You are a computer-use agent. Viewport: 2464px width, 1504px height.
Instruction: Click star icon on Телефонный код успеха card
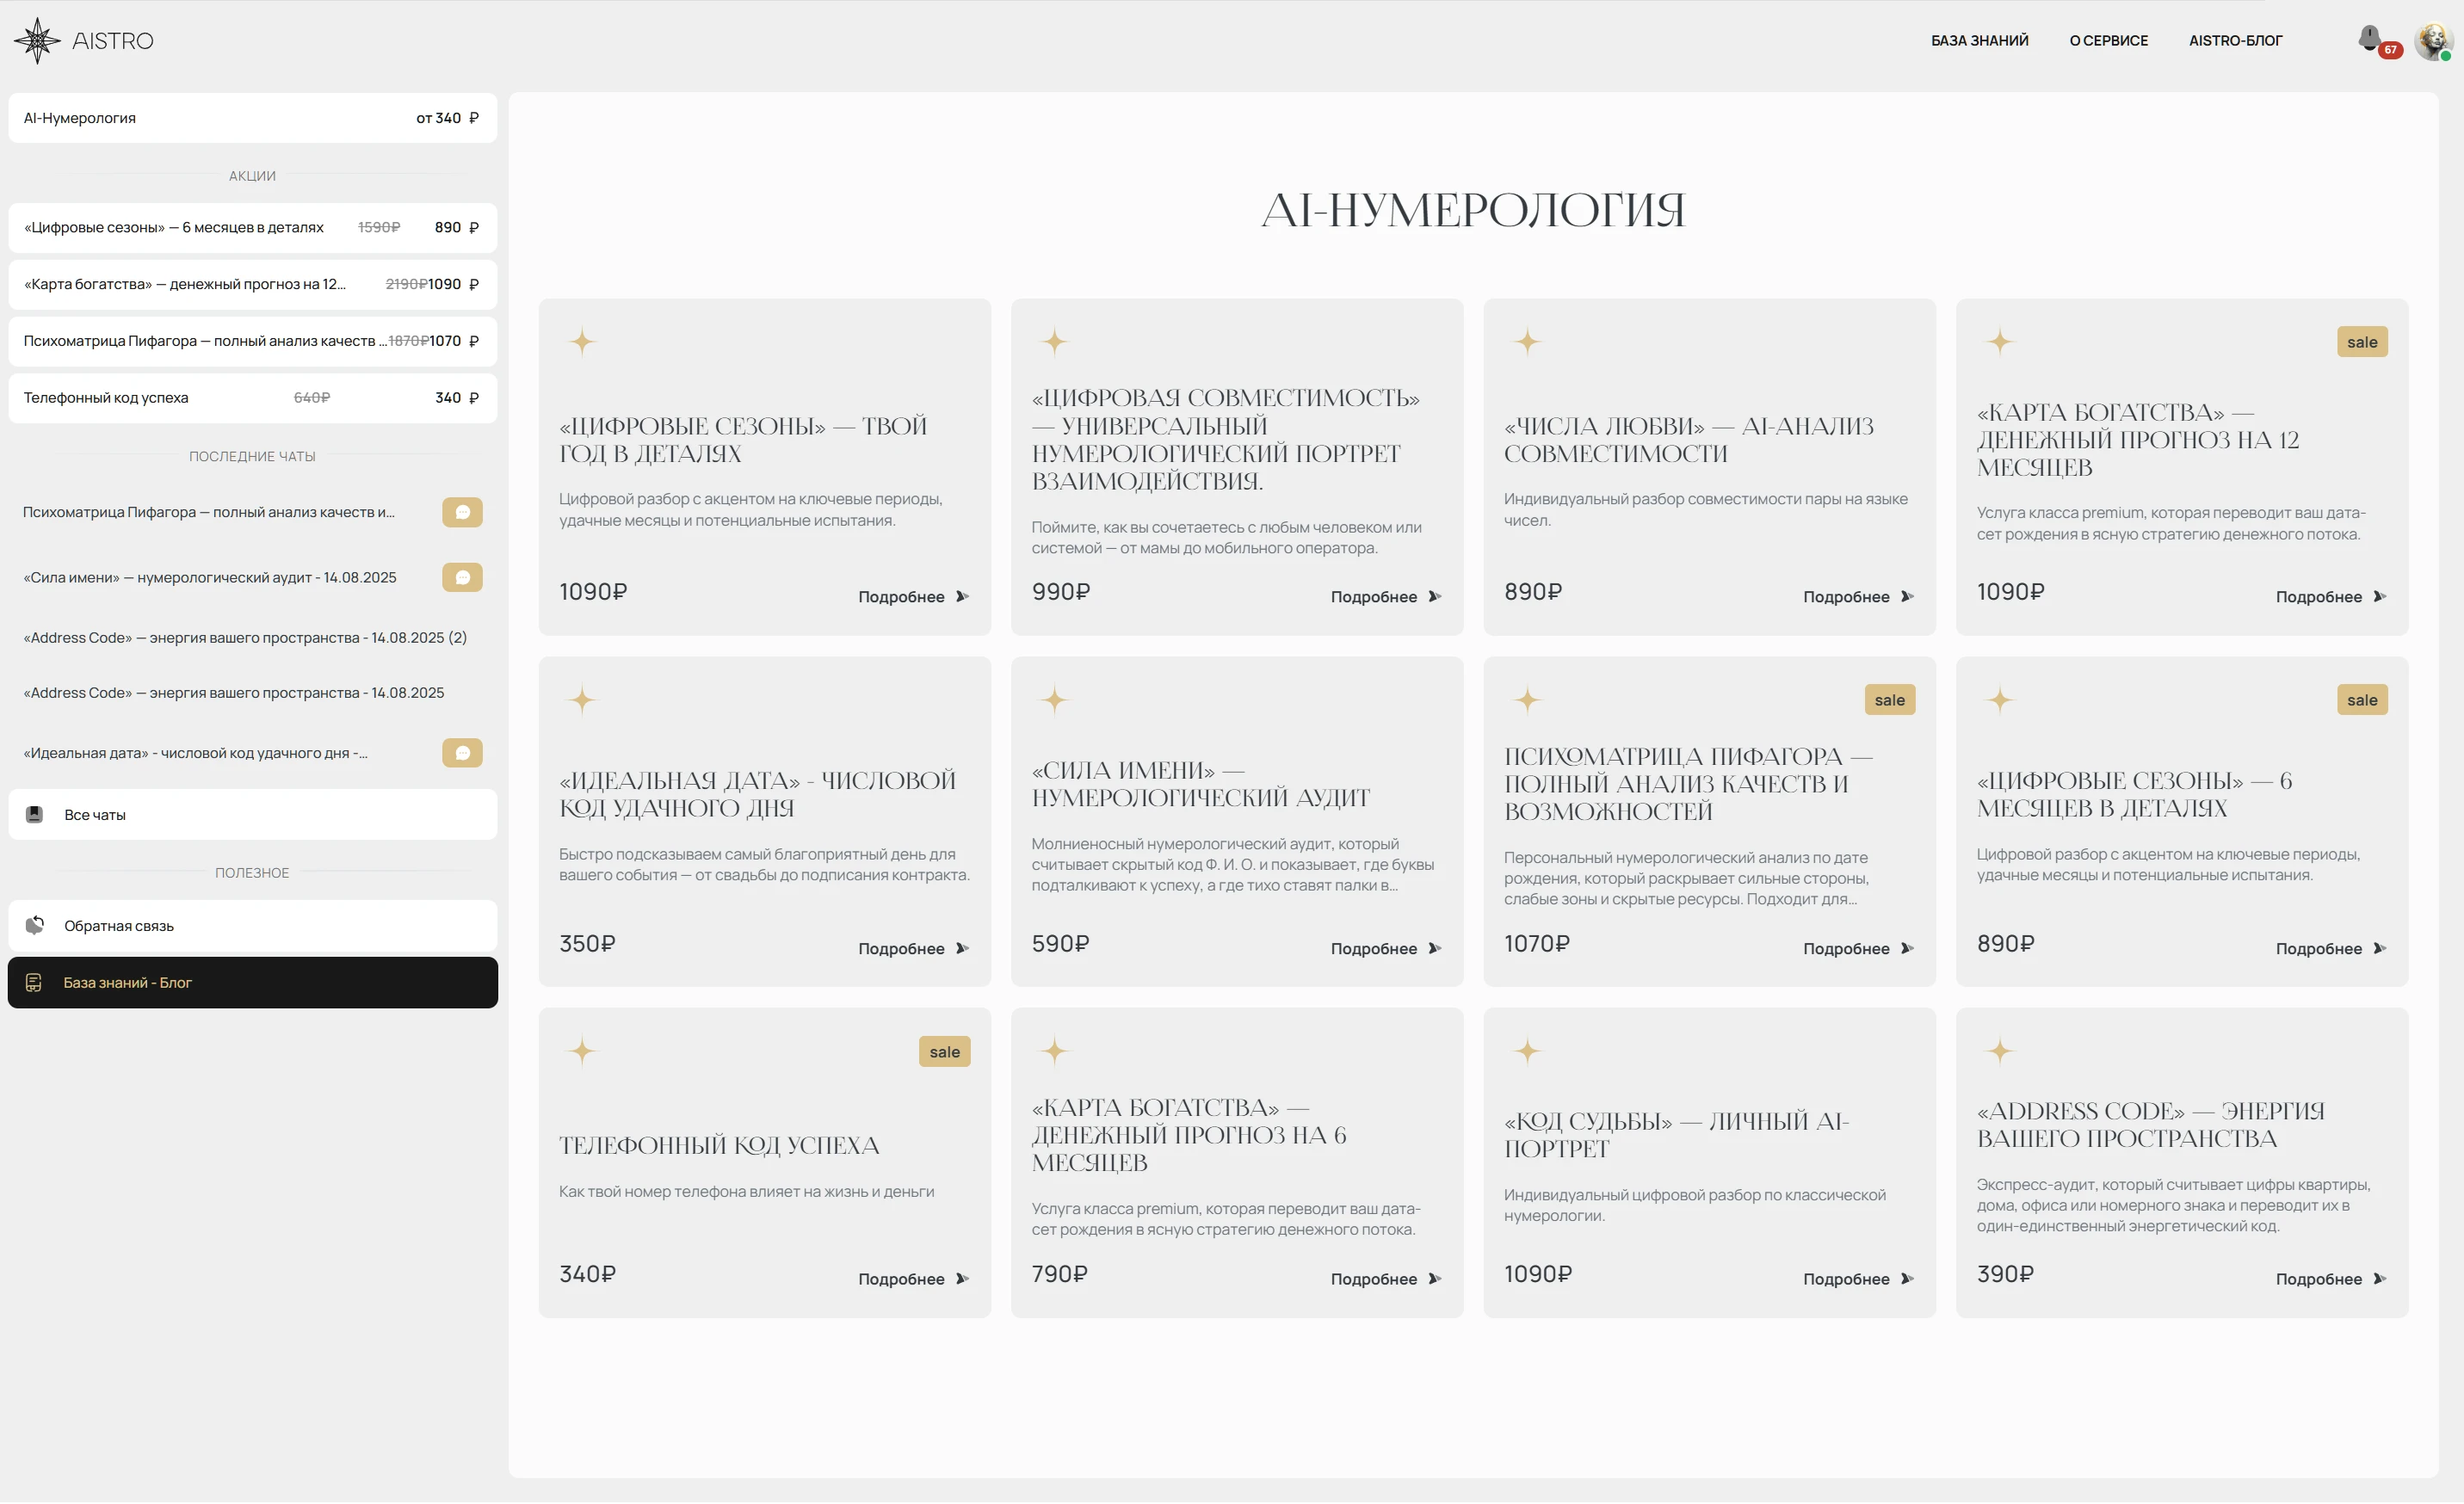point(582,1052)
